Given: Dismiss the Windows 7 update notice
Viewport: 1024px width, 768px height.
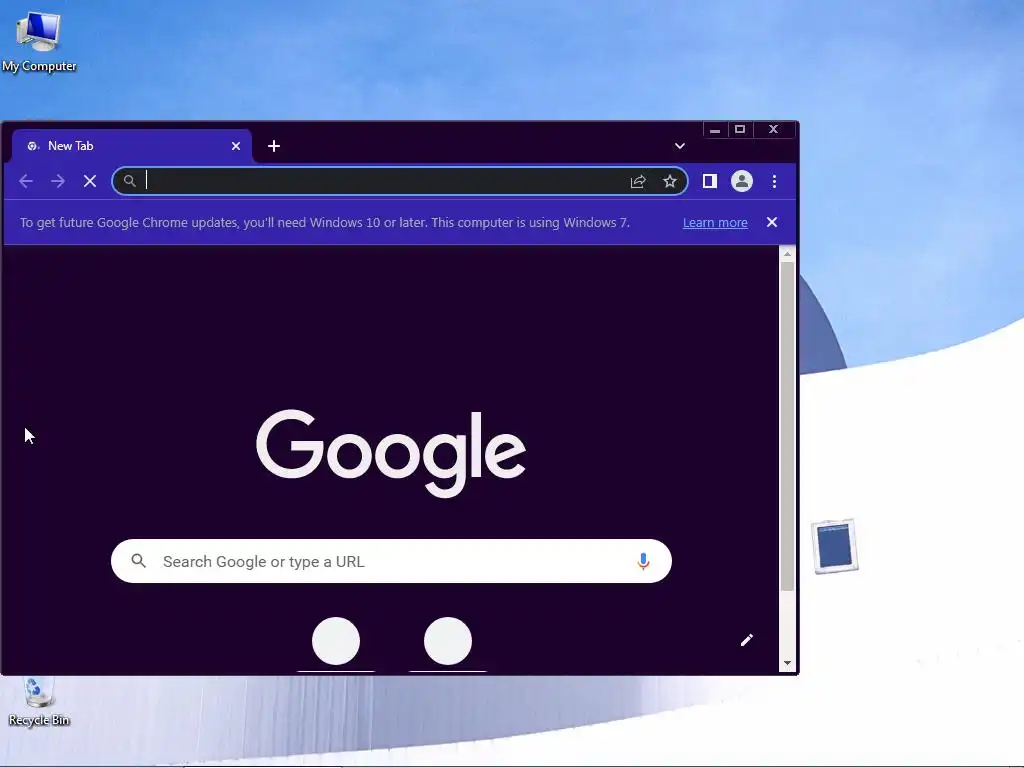Looking at the screenshot, I should [772, 222].
